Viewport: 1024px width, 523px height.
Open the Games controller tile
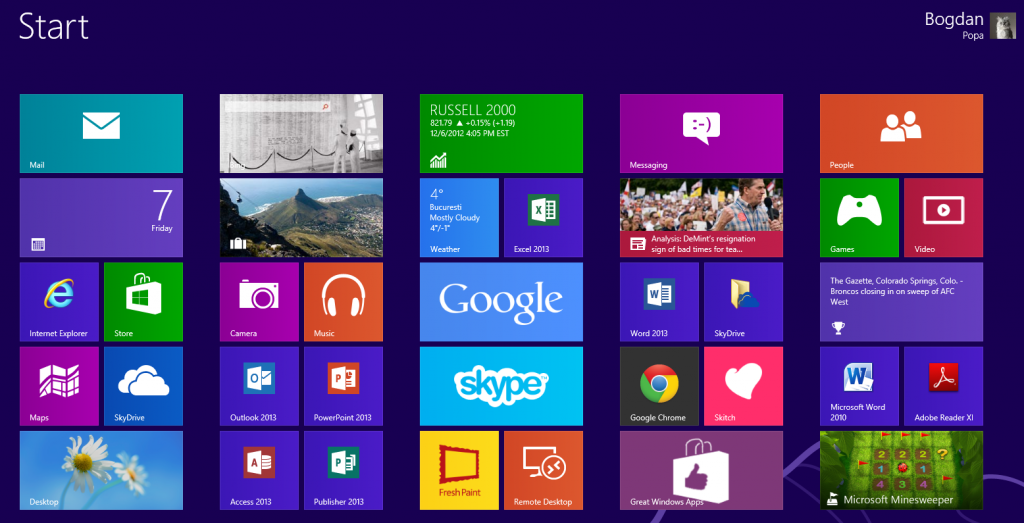(859, 217)
